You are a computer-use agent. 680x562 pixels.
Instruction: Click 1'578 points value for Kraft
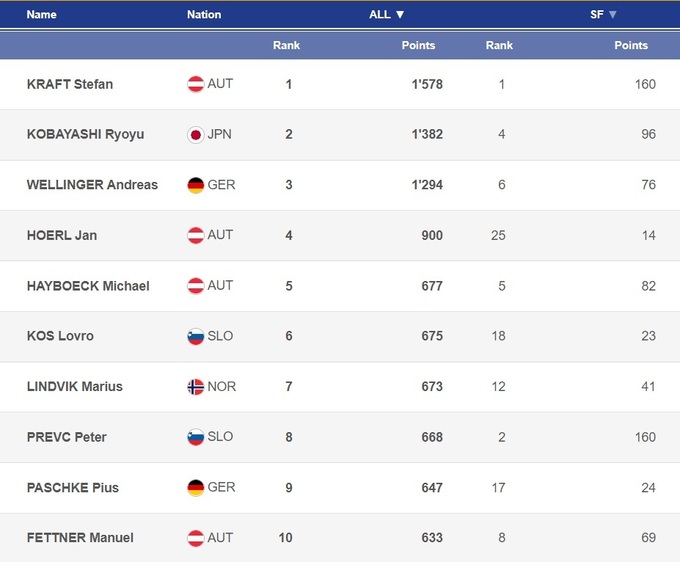click(427, 84)
